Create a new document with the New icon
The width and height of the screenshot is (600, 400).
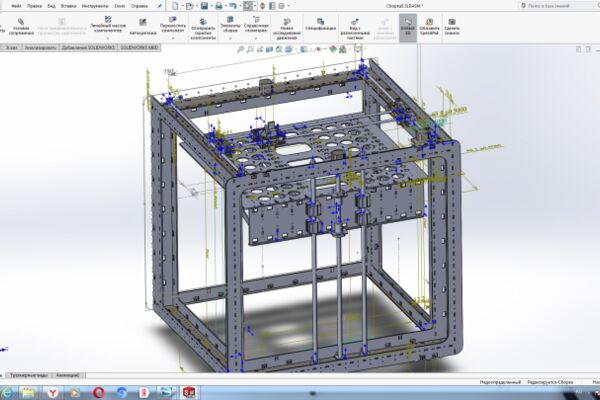pyautogui.click(x=175, y=6)
